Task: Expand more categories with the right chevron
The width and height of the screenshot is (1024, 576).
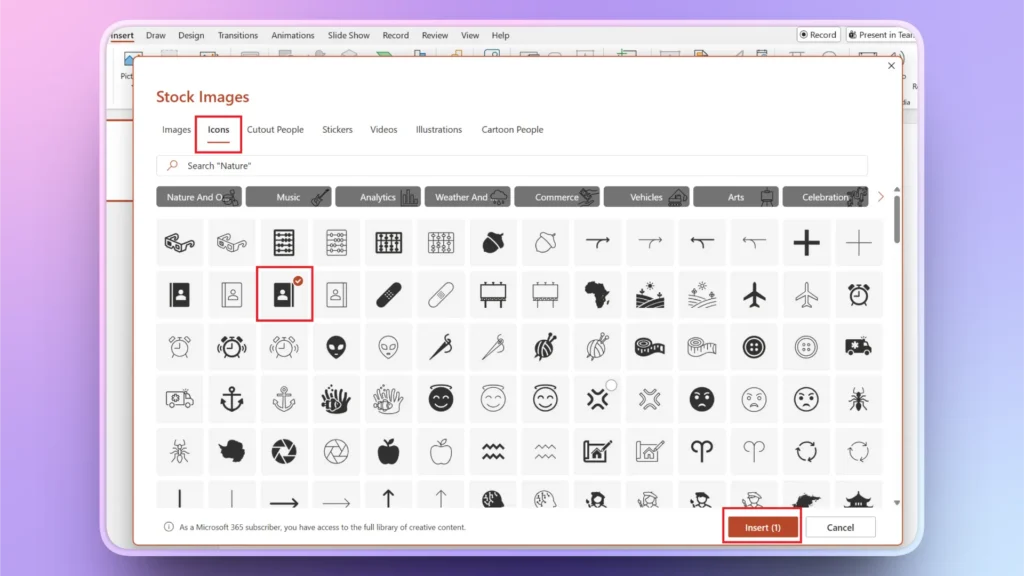Action: click(881, 196)
